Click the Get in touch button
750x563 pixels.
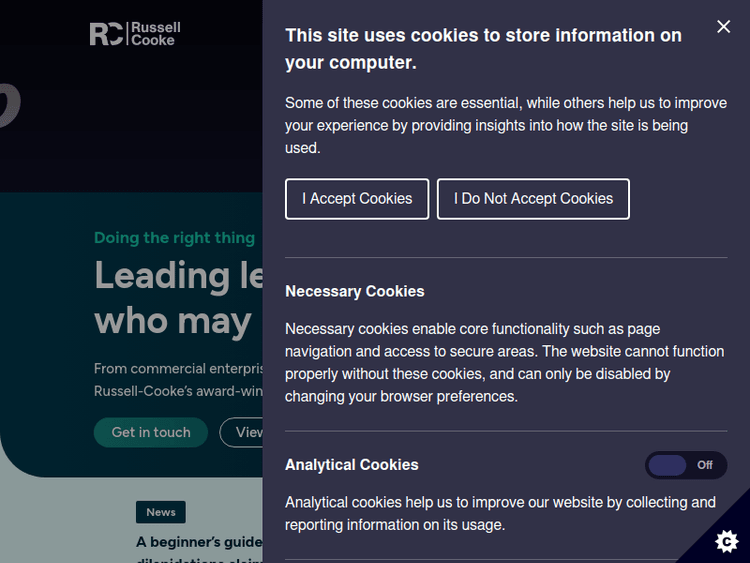coord(151,433)
